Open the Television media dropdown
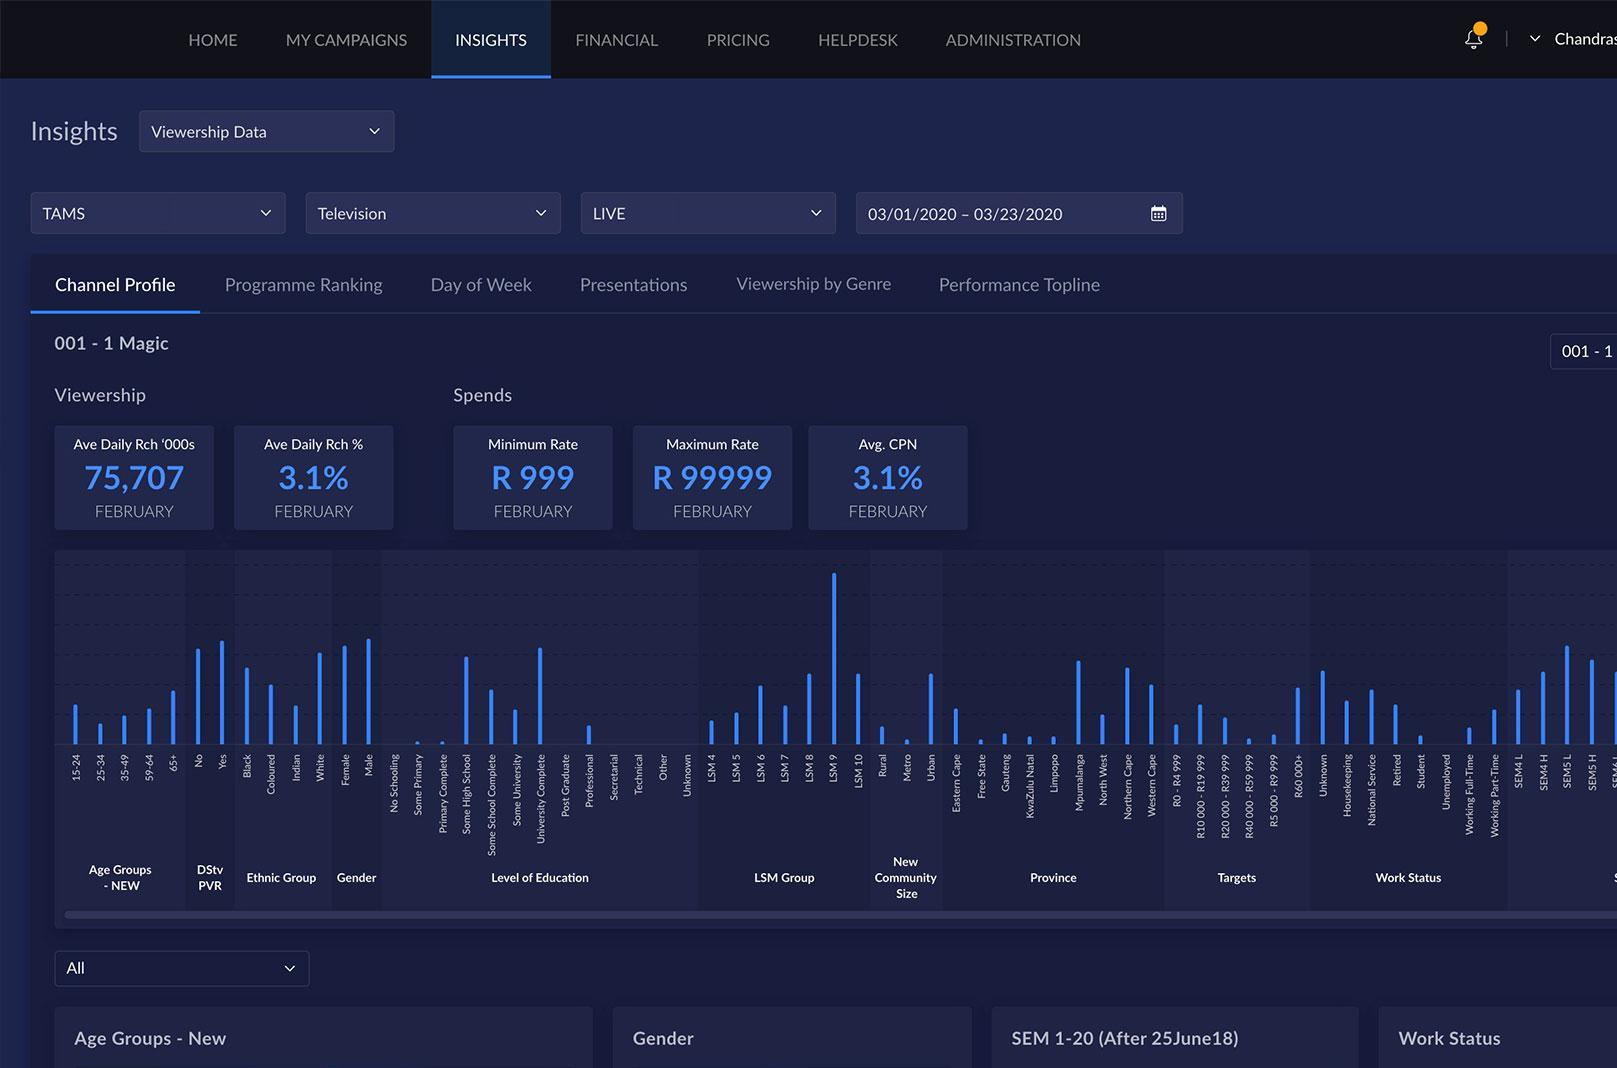This screenshot has width=1617, height=1068. pyautogui.click(x=433, y=213)
